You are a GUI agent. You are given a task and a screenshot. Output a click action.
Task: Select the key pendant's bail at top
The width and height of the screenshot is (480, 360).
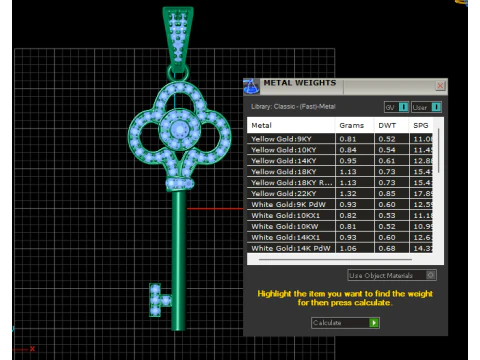pyautogui.click(x=178, y=38)
